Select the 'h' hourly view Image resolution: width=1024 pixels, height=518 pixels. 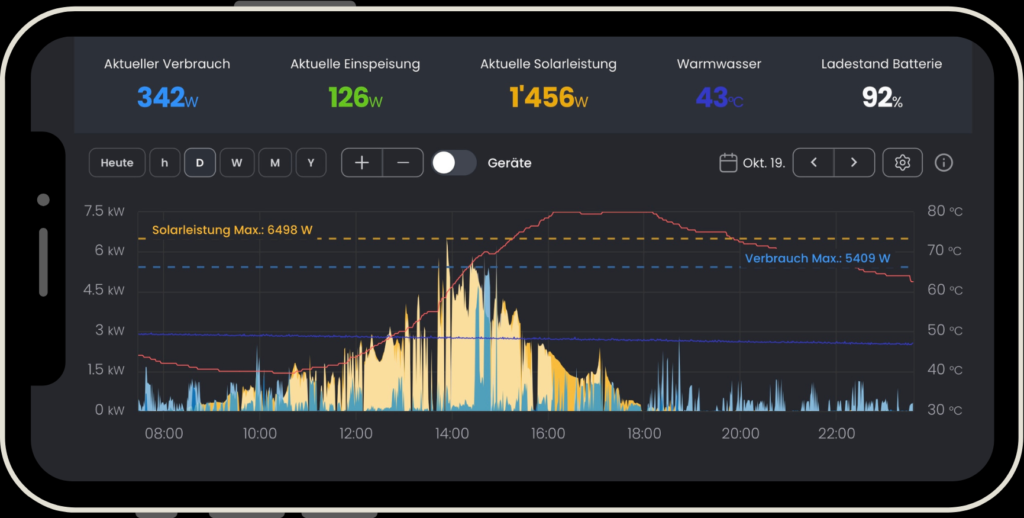coord(165,163)
